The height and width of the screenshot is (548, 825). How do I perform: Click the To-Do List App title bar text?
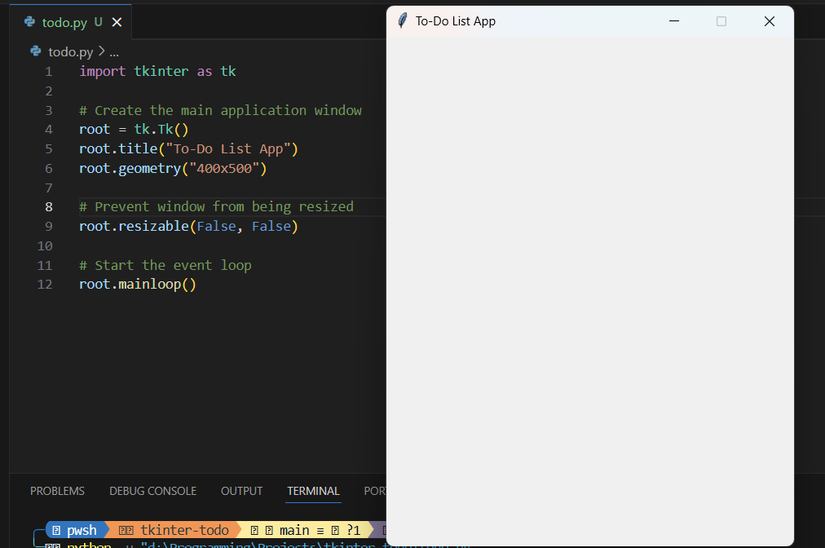click(456, 21)
